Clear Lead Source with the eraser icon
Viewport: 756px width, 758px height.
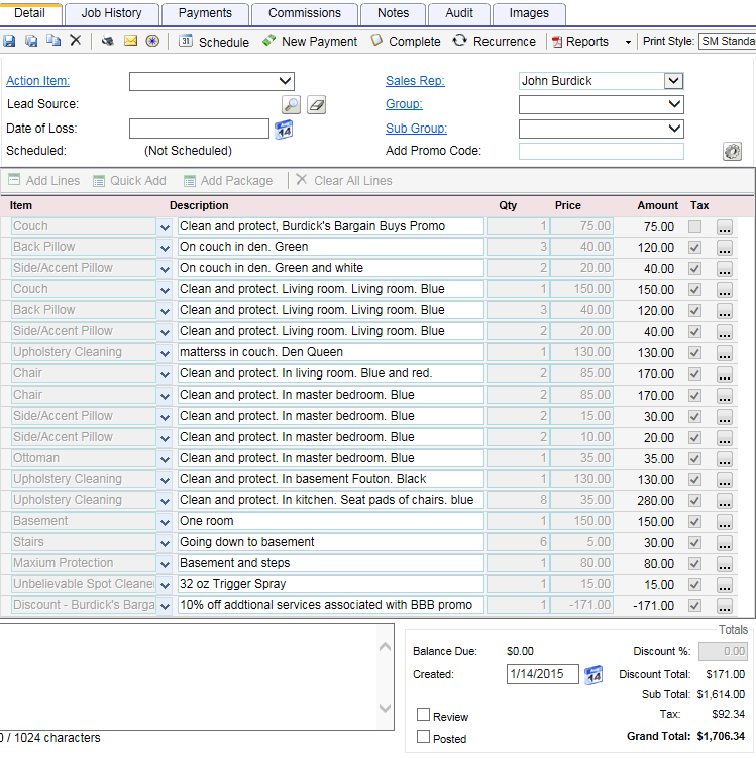[x=316, y=104]
